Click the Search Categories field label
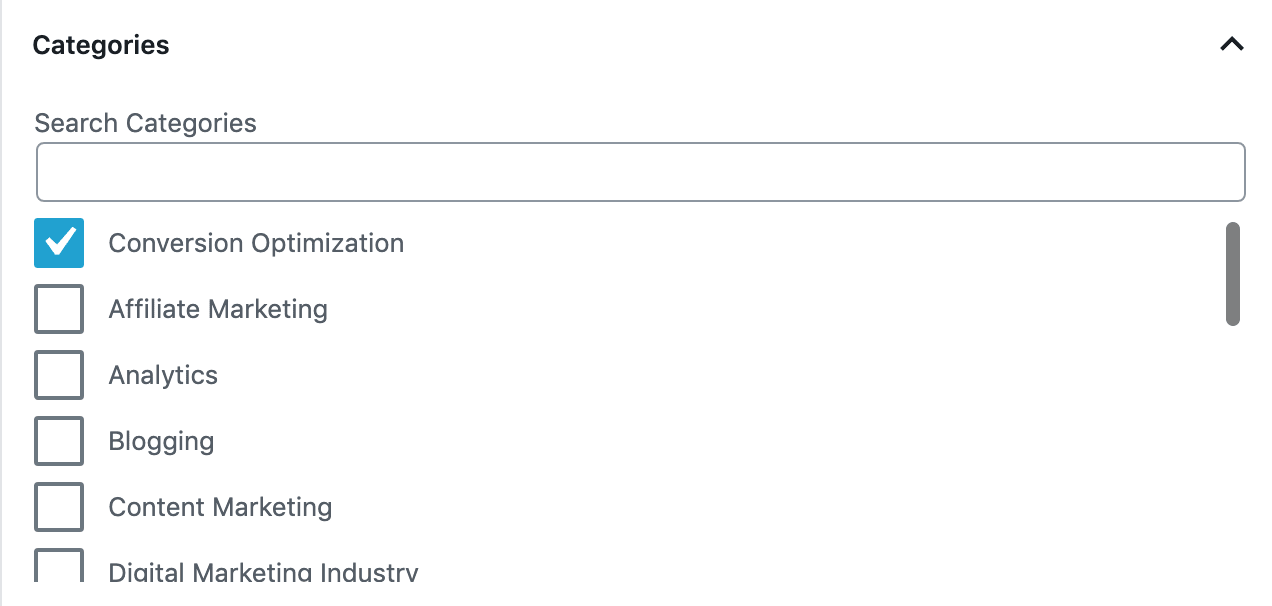The width and height of the screenshot is (1272, 606). [145, 123]
